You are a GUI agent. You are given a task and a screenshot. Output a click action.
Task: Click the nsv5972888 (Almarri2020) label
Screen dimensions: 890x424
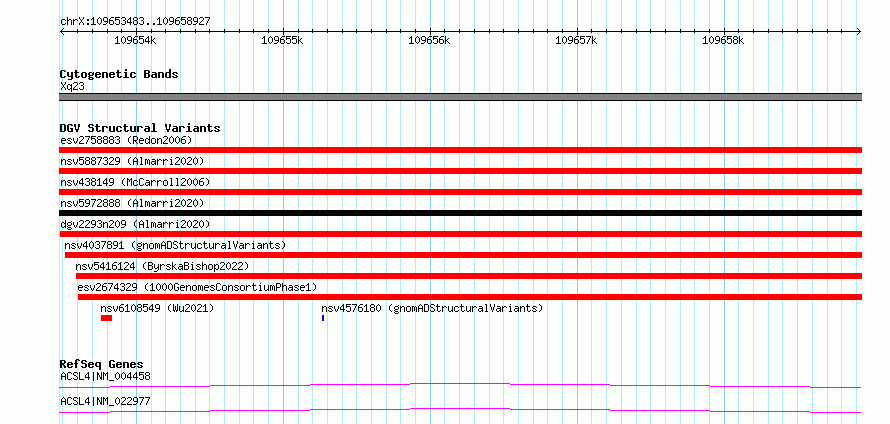pos(132,203)
